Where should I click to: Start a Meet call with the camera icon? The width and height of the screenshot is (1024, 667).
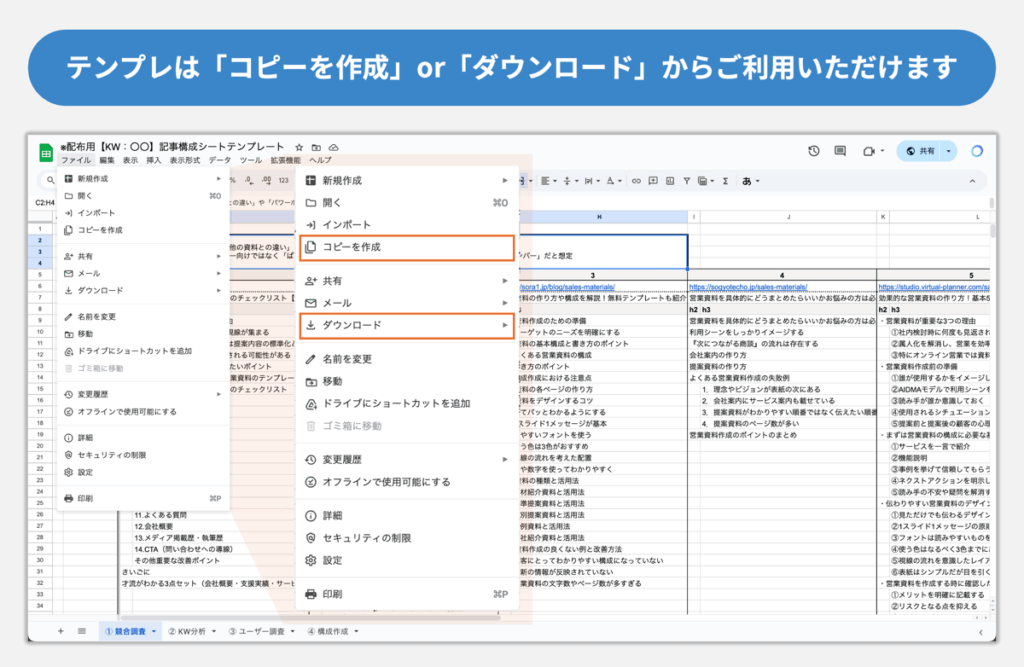pyautogui.click(x=868, y=151)
